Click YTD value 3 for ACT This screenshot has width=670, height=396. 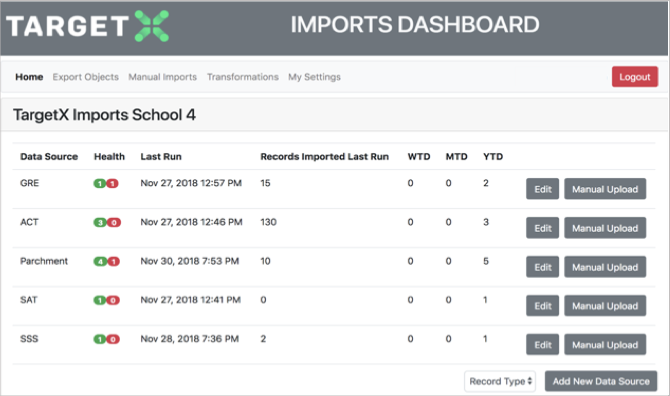point(486,222)
